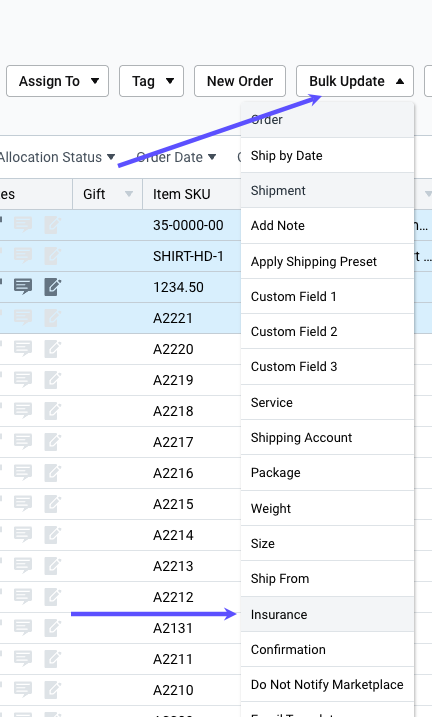Screen dimensions: 432x717
Task: Choose Package menu entry
Action: tap(327, 473)
